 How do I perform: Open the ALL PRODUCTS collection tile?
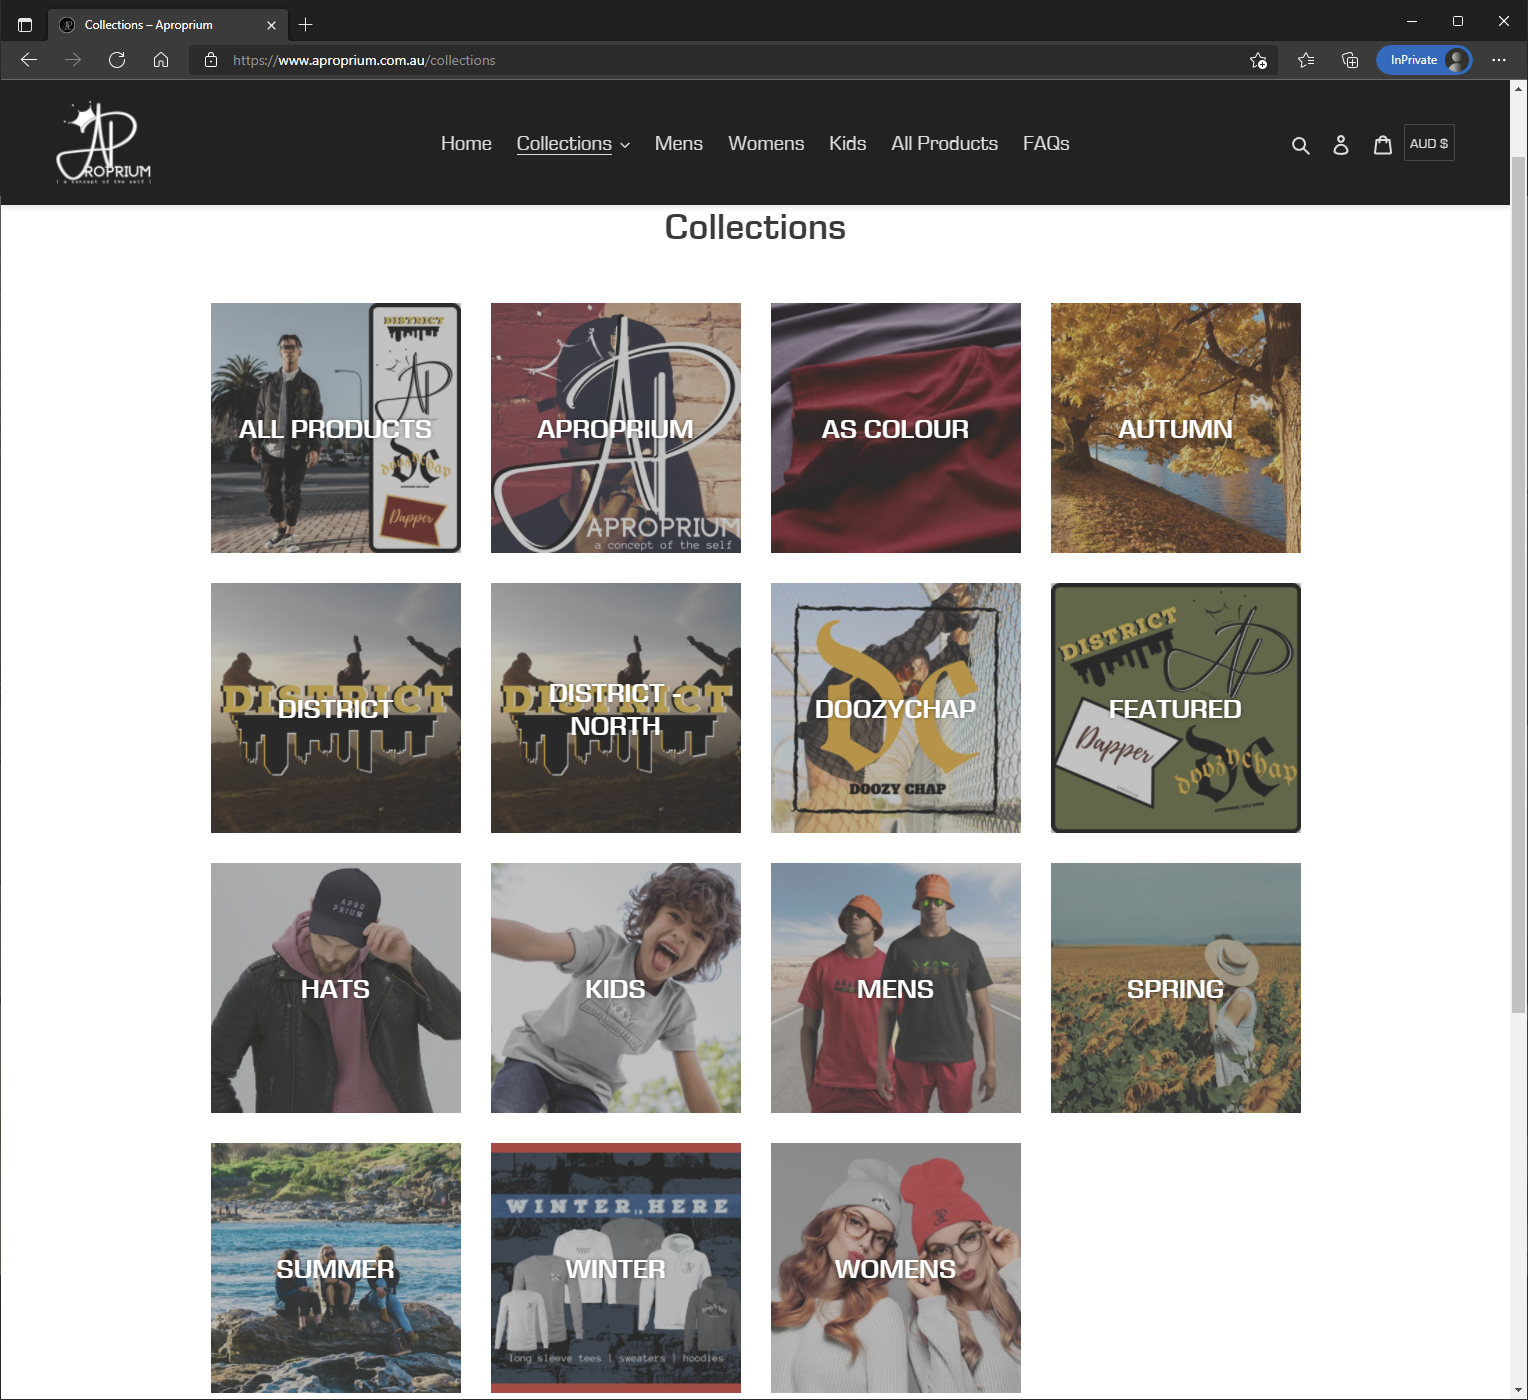pyautogui.click(x=336, y=428)
